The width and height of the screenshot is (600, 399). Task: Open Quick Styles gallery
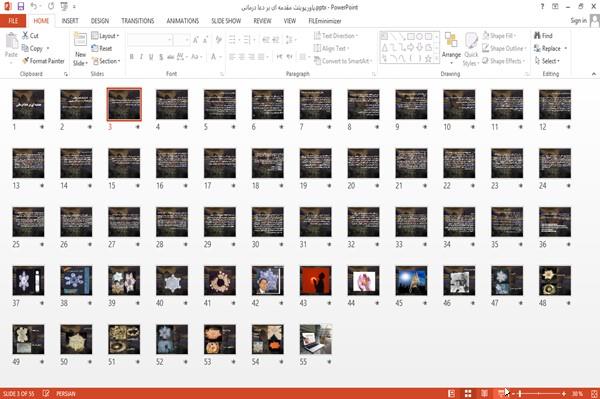(471, 49)
